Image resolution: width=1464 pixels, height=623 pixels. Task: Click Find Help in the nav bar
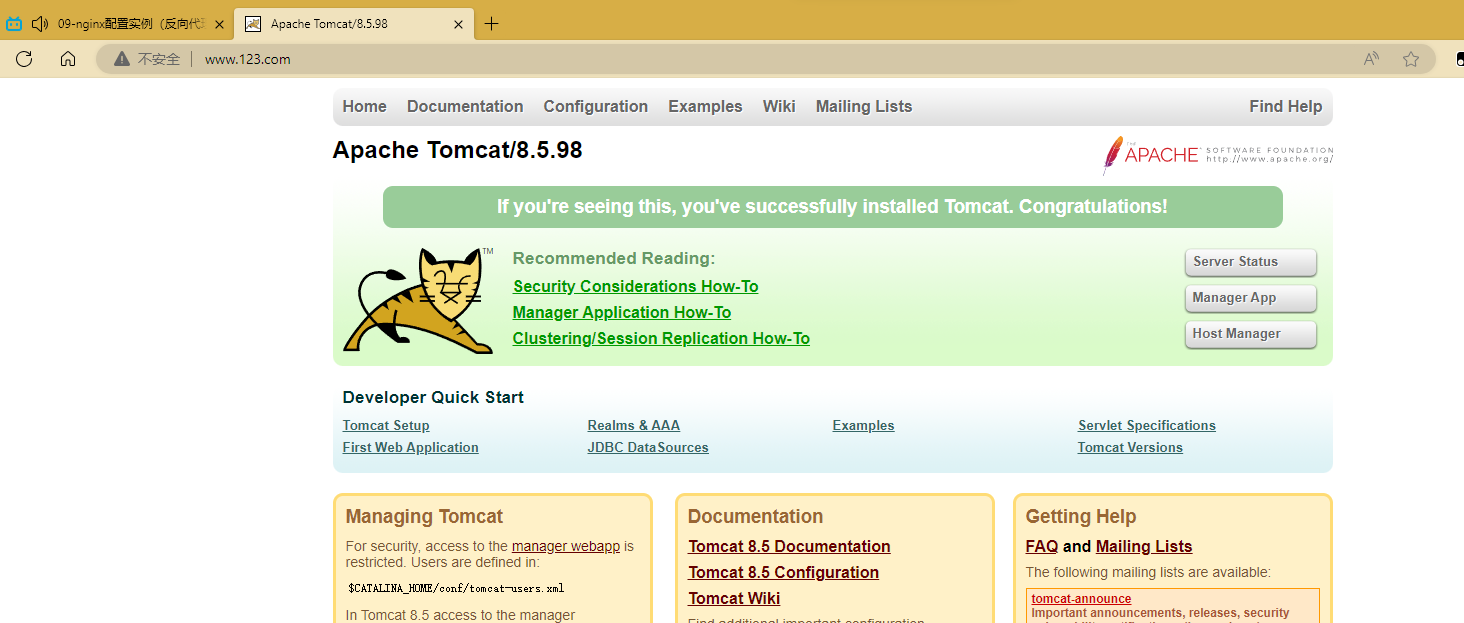pyautogui.click(x=1285, y=106)
